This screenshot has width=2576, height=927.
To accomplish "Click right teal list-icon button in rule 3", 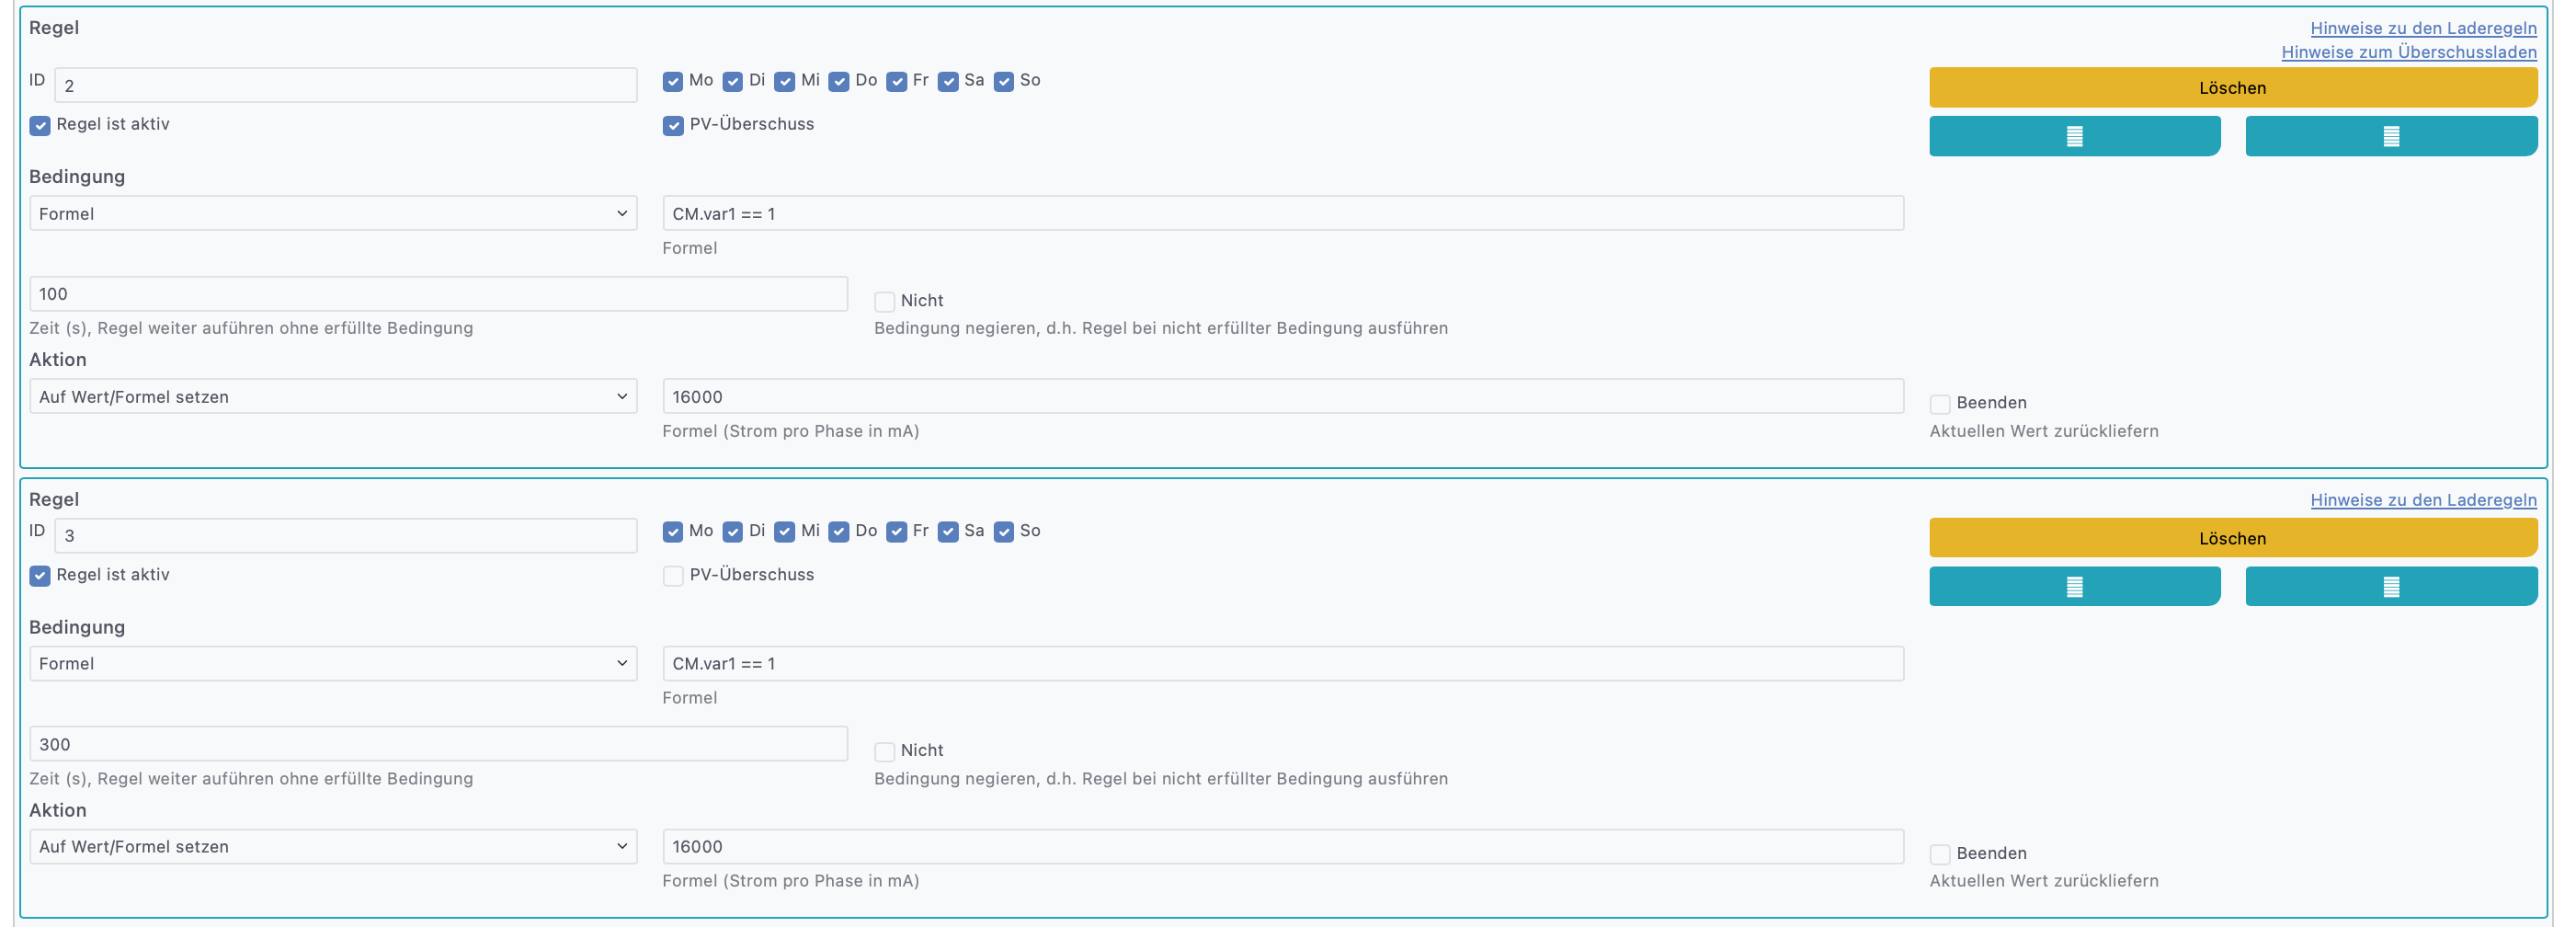I will click(2391, 586).
